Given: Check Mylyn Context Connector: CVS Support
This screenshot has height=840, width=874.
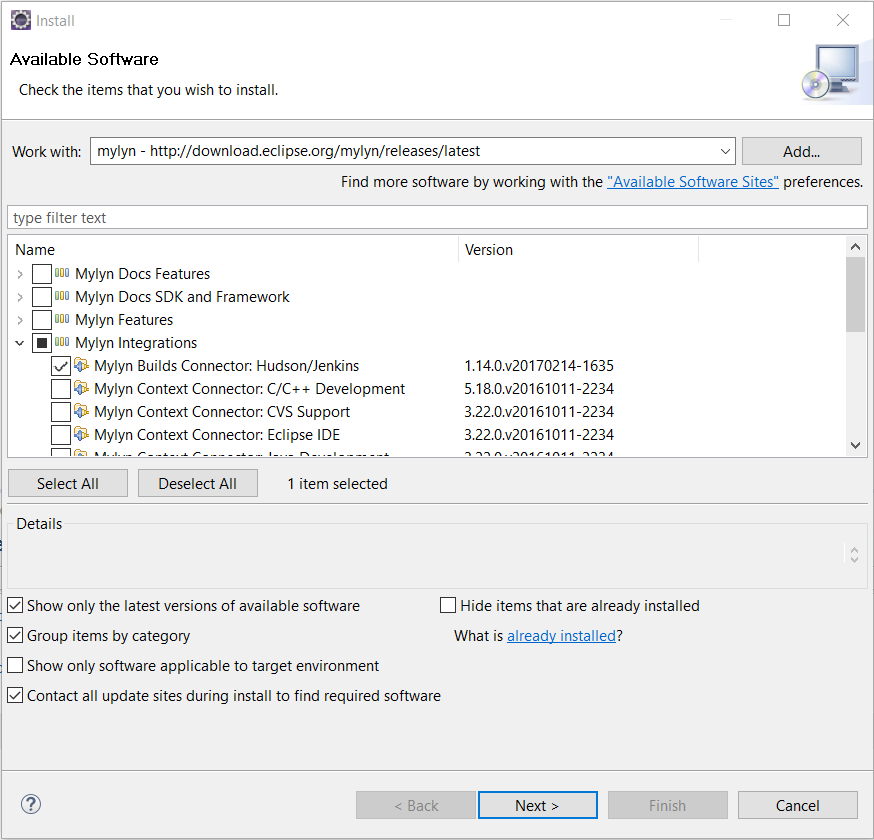Looking at the screenshot, I should coord(61,412).
